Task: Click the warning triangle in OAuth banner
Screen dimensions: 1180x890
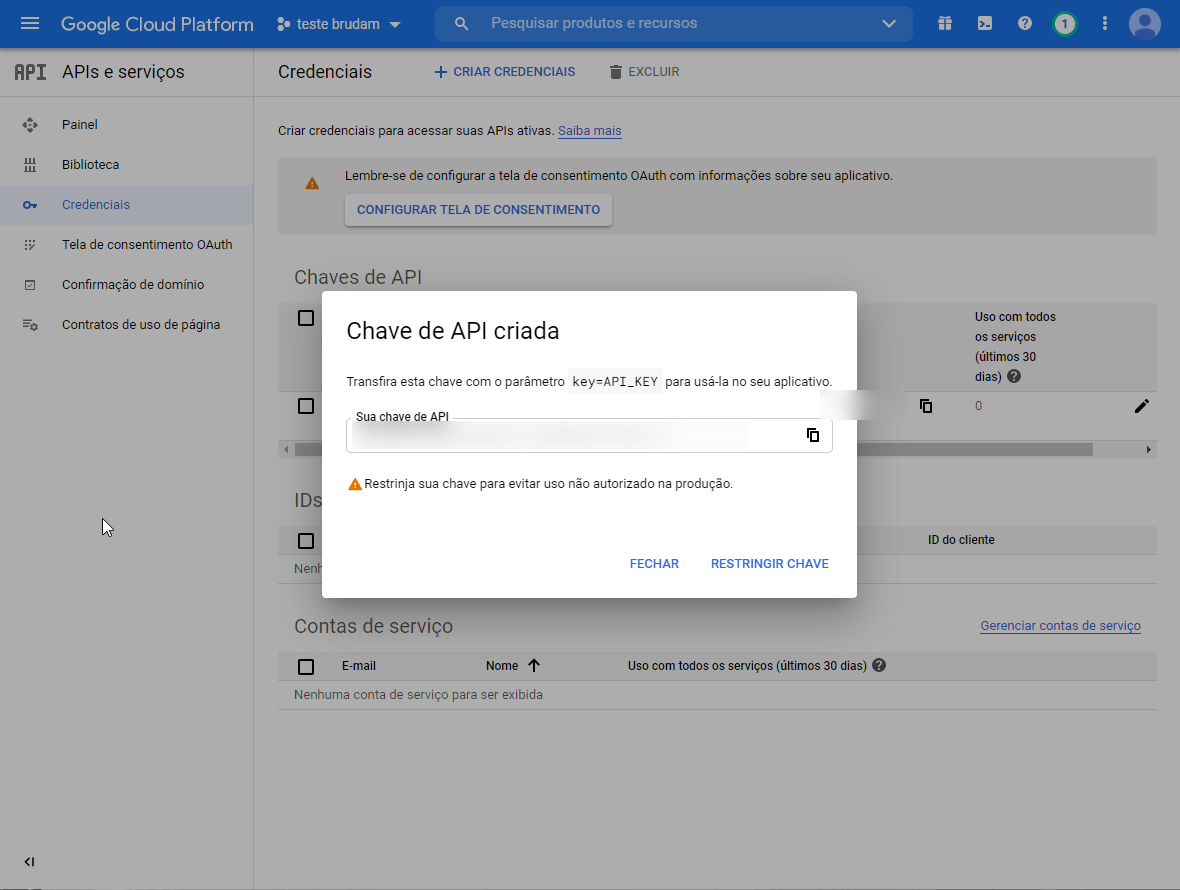Action: (312, 183)
